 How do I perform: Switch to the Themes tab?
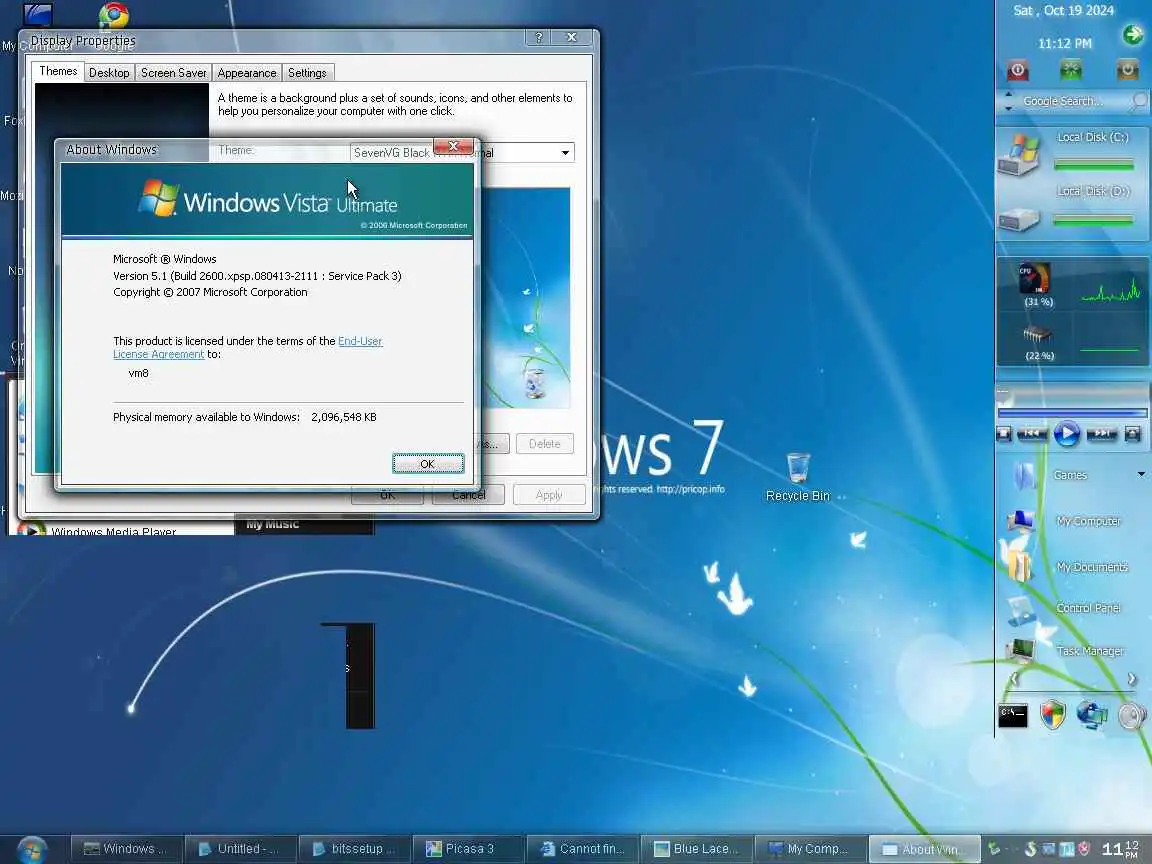58,71
